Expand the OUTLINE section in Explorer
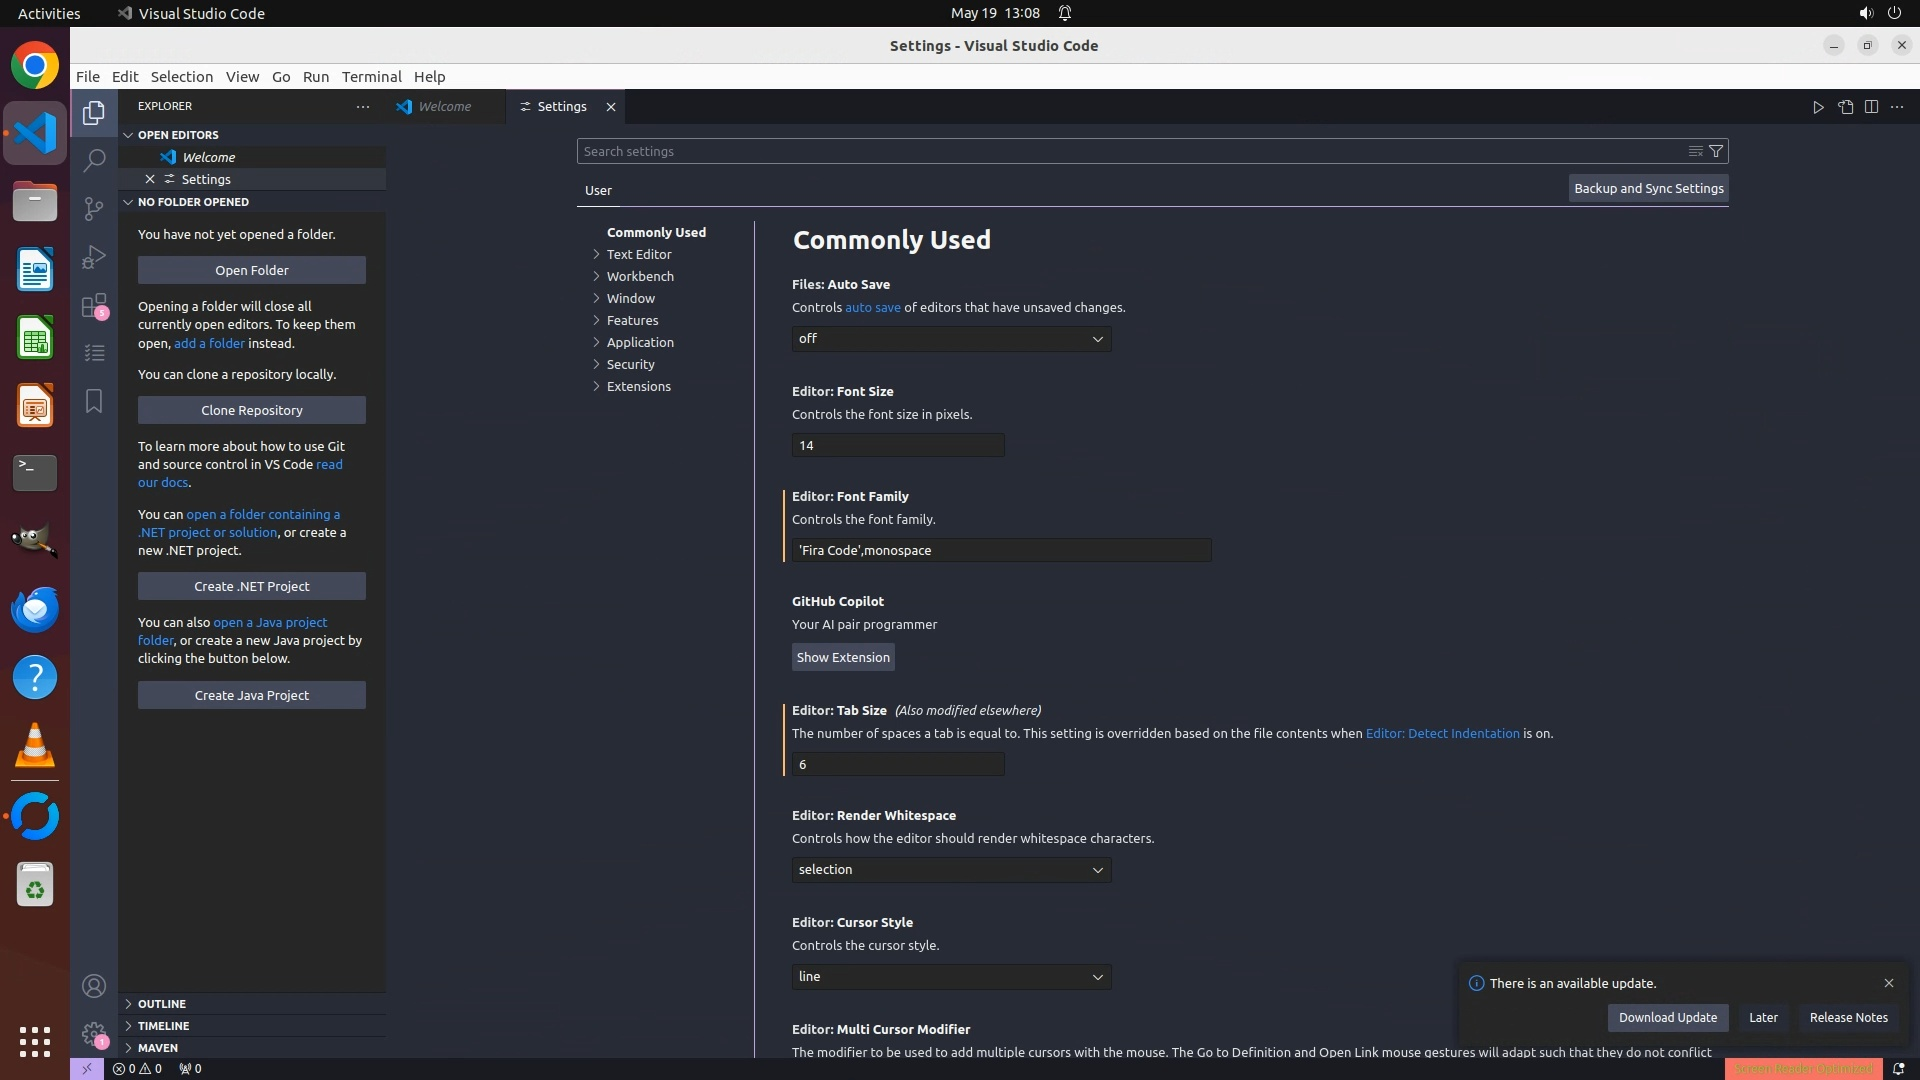1920x1080 pixels. (162, 1004)
